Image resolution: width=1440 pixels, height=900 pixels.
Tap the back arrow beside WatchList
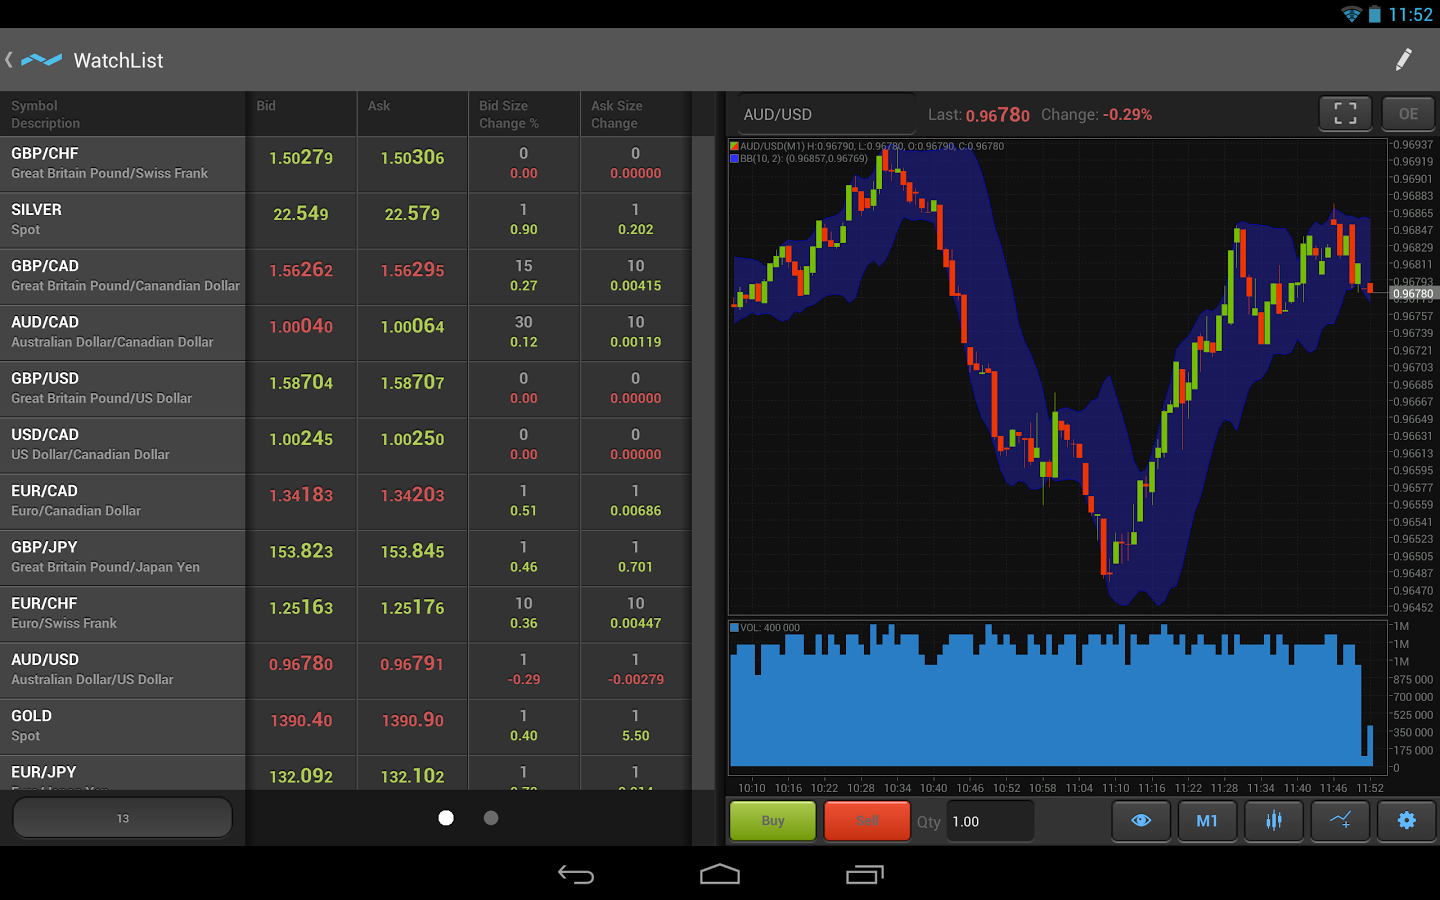(9, 60)
